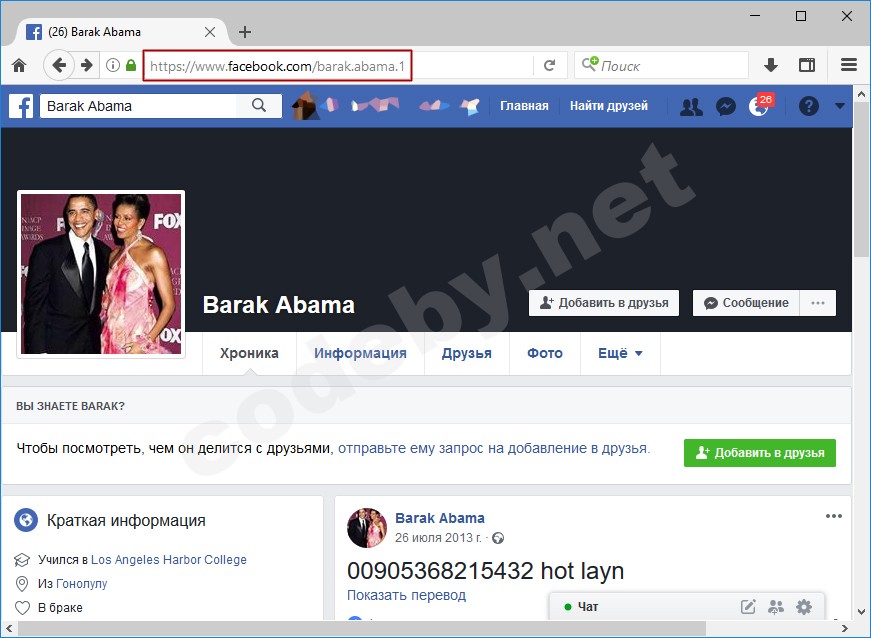Reload the page with the refresh icon
The height and width of the screenshot is (638, 871).
click(549, 66)
